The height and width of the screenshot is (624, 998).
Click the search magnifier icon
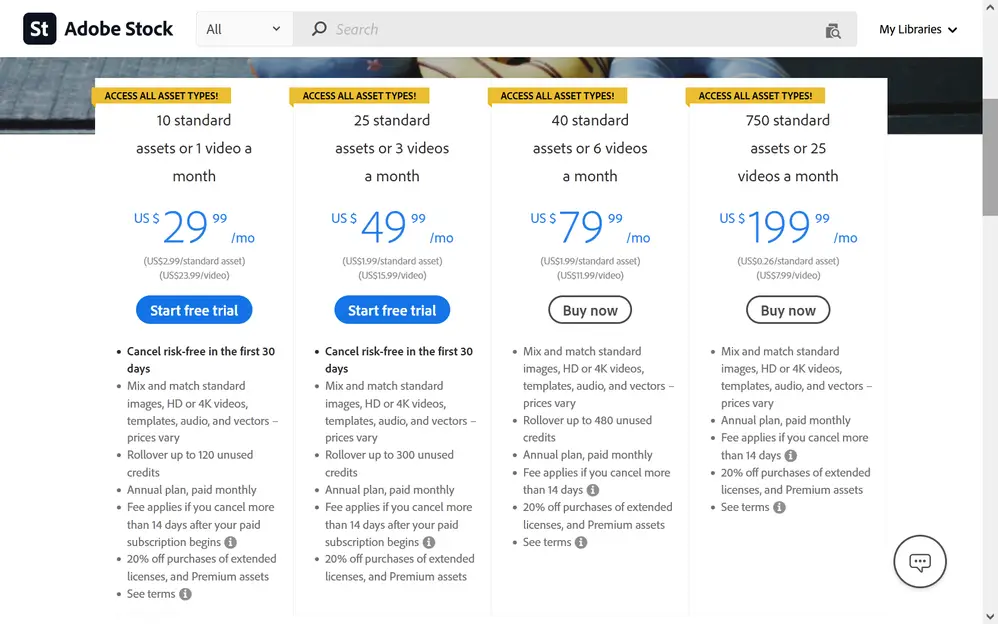pos(319,29)
